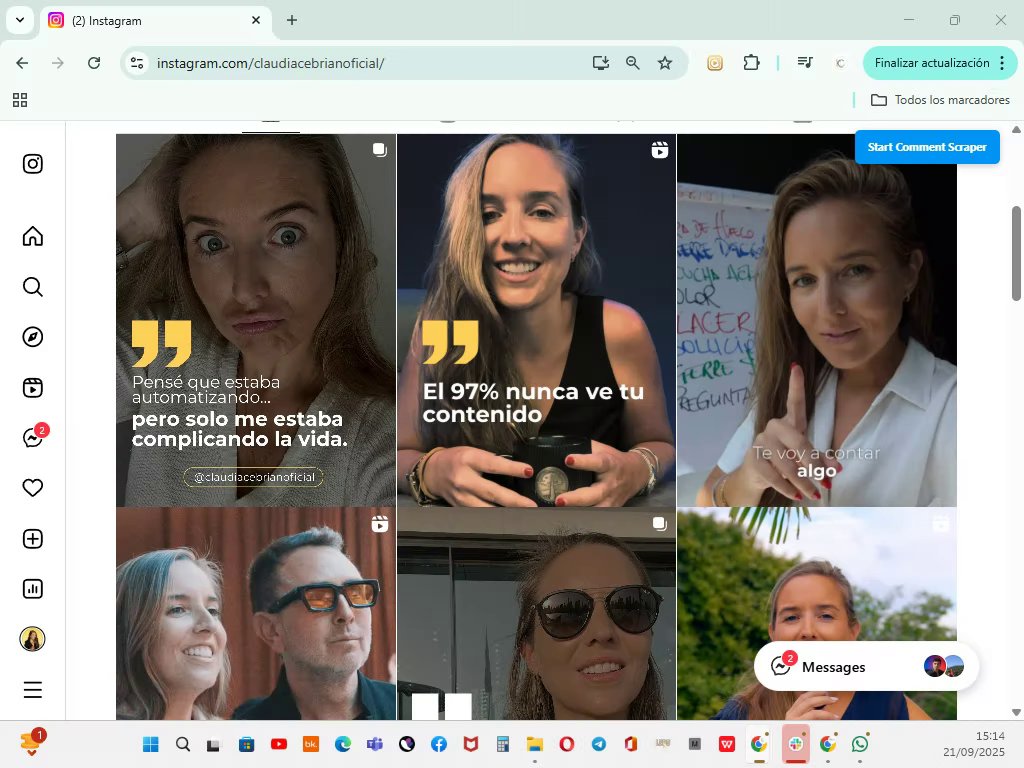Open Windows taskbar search
1024x768 pixels.
(183, 744)
